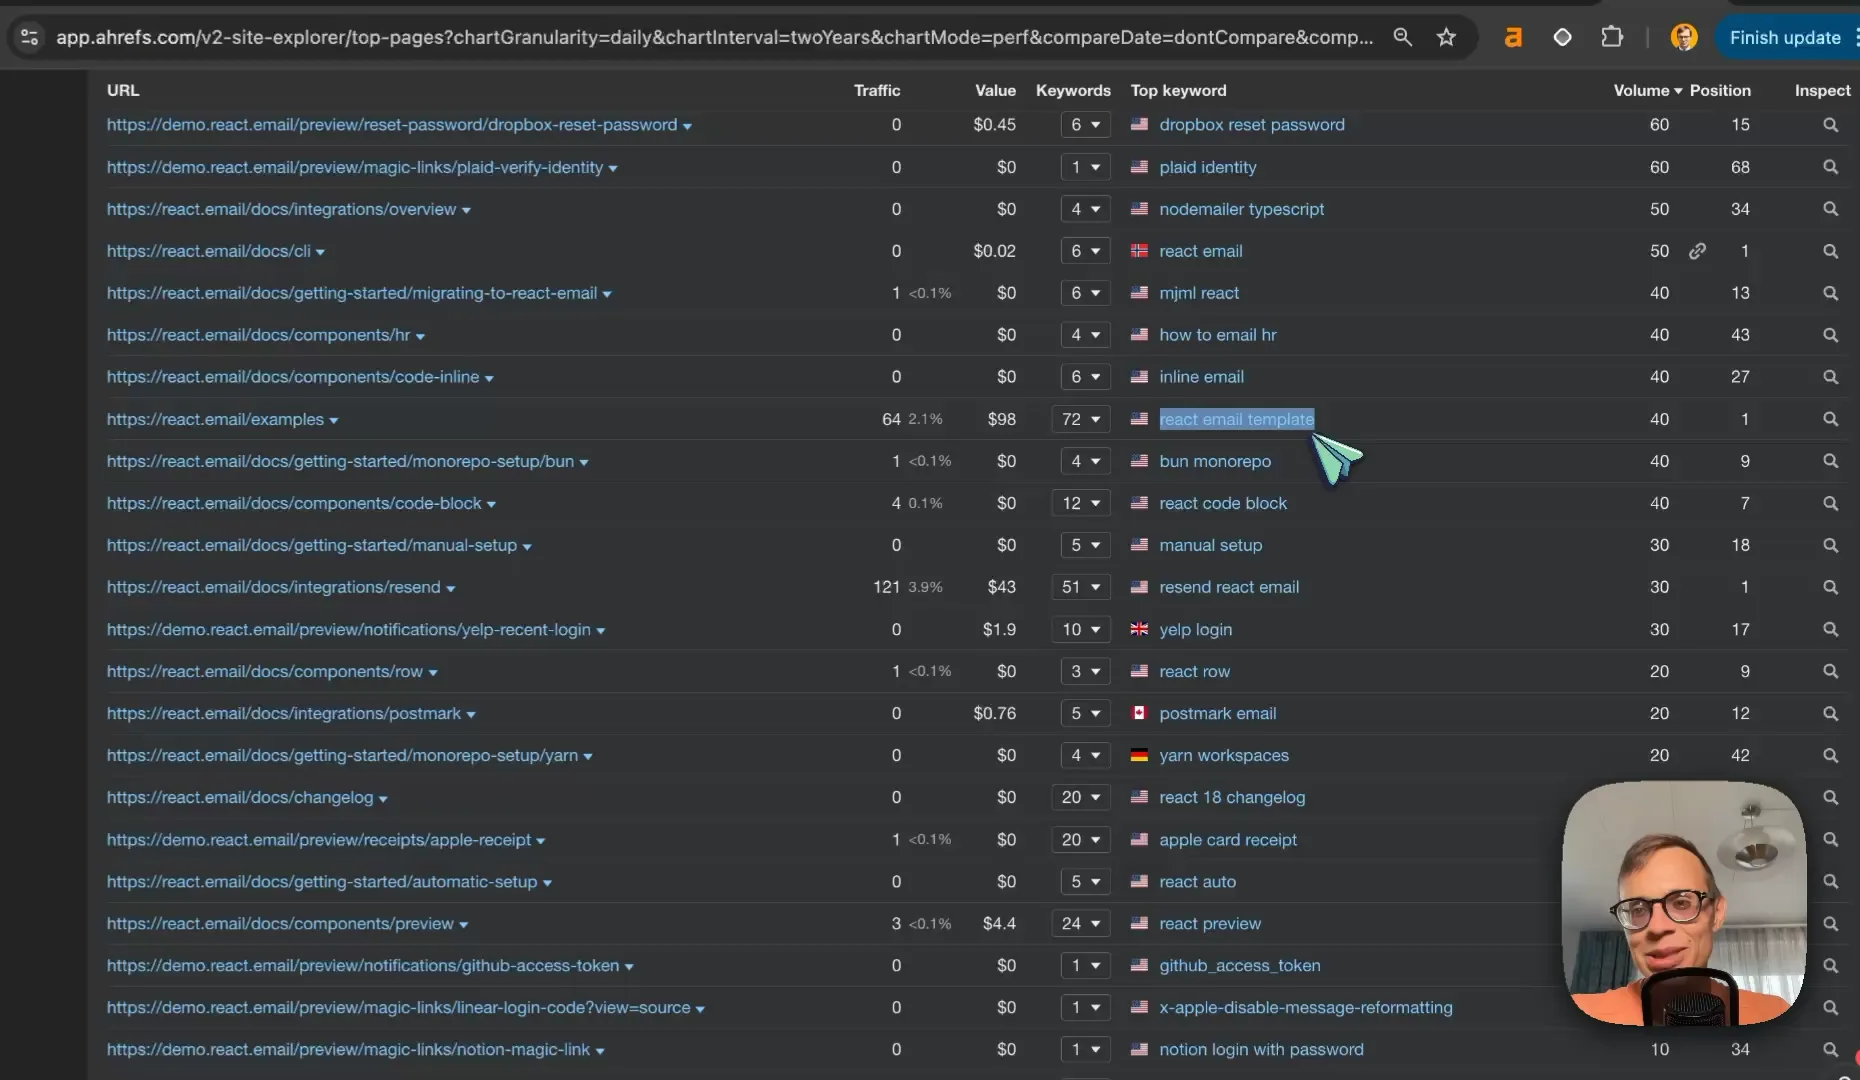The image size is (1860, 1080).
Task: Open URL menu arrow for docs/changelog
Action: [383, 799]
